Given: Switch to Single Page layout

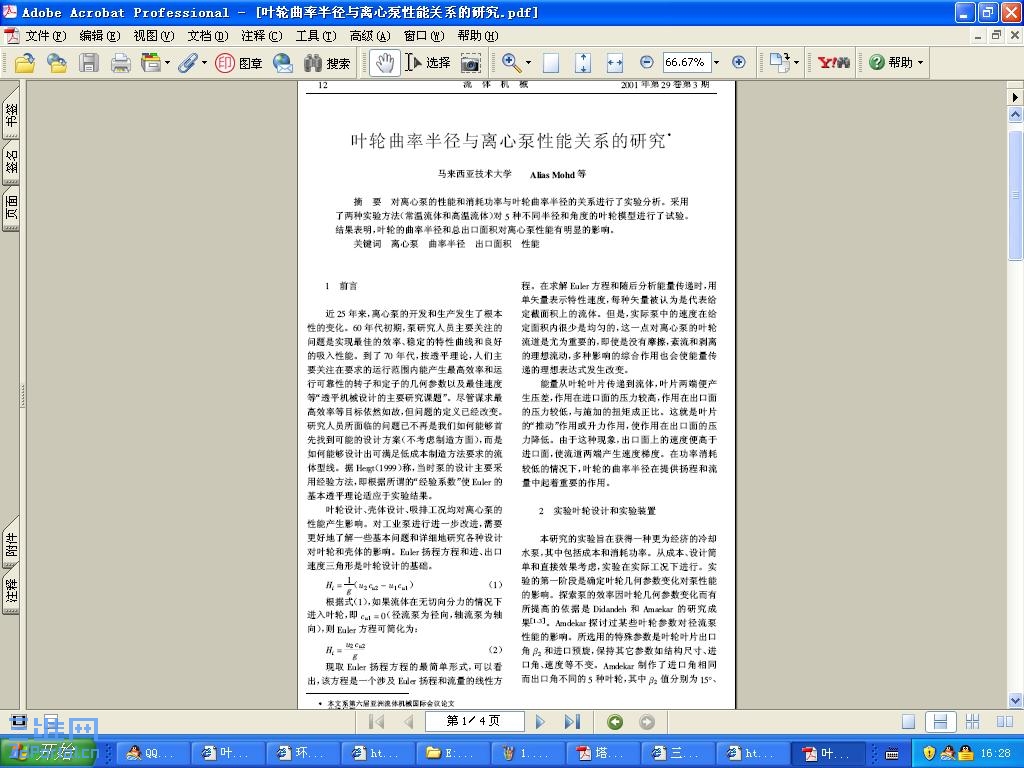Looking at the screenshot, I should pyautogui.click(x=908, y=722).
